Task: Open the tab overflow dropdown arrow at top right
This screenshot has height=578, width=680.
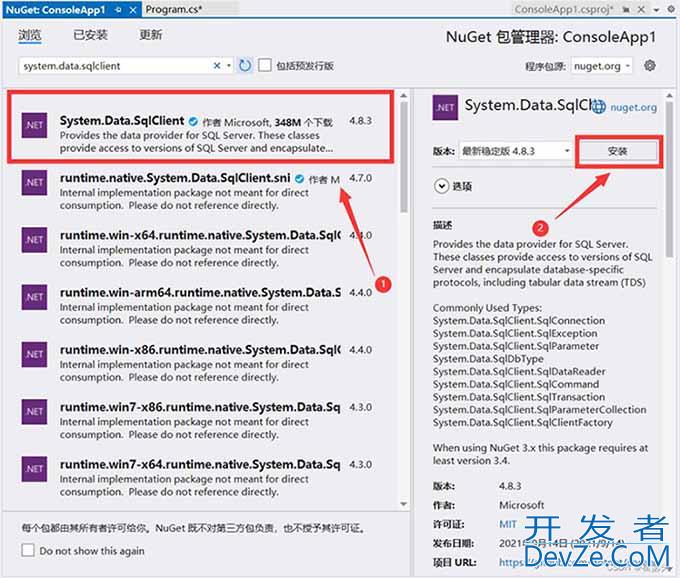Action: click(657, 10)
